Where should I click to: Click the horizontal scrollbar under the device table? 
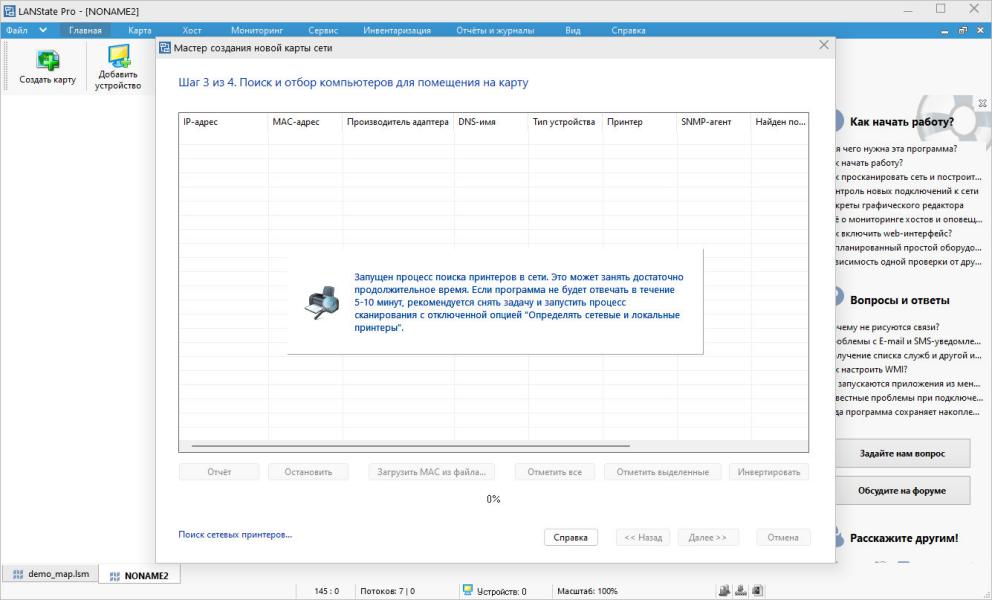click(411, 446)
